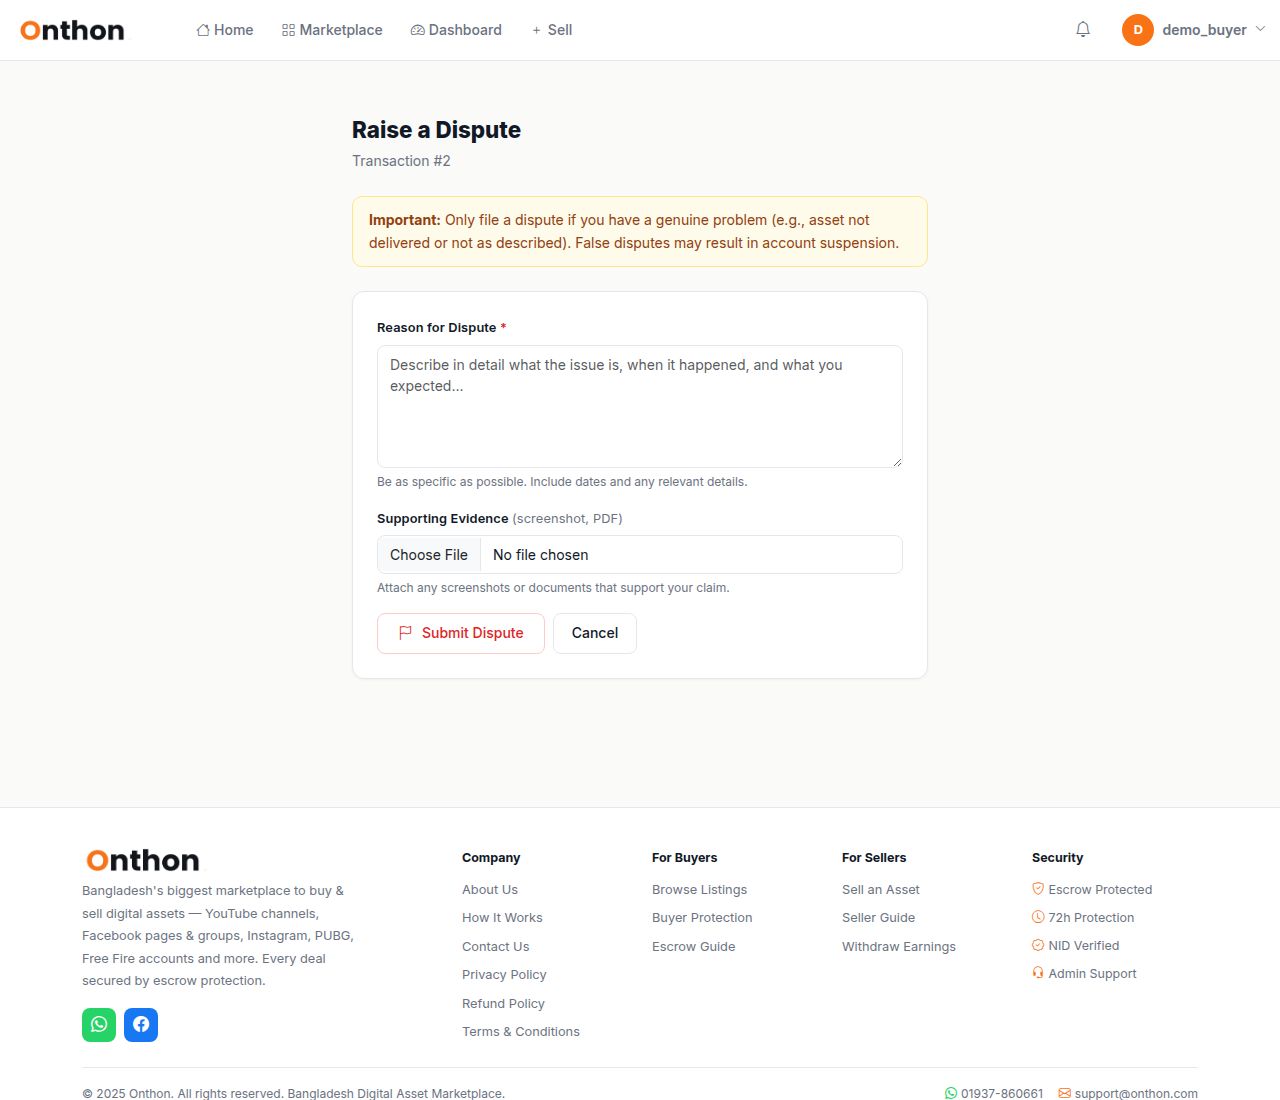Click the Choose File button
1280x1100 pixels.
pos(429,555)
